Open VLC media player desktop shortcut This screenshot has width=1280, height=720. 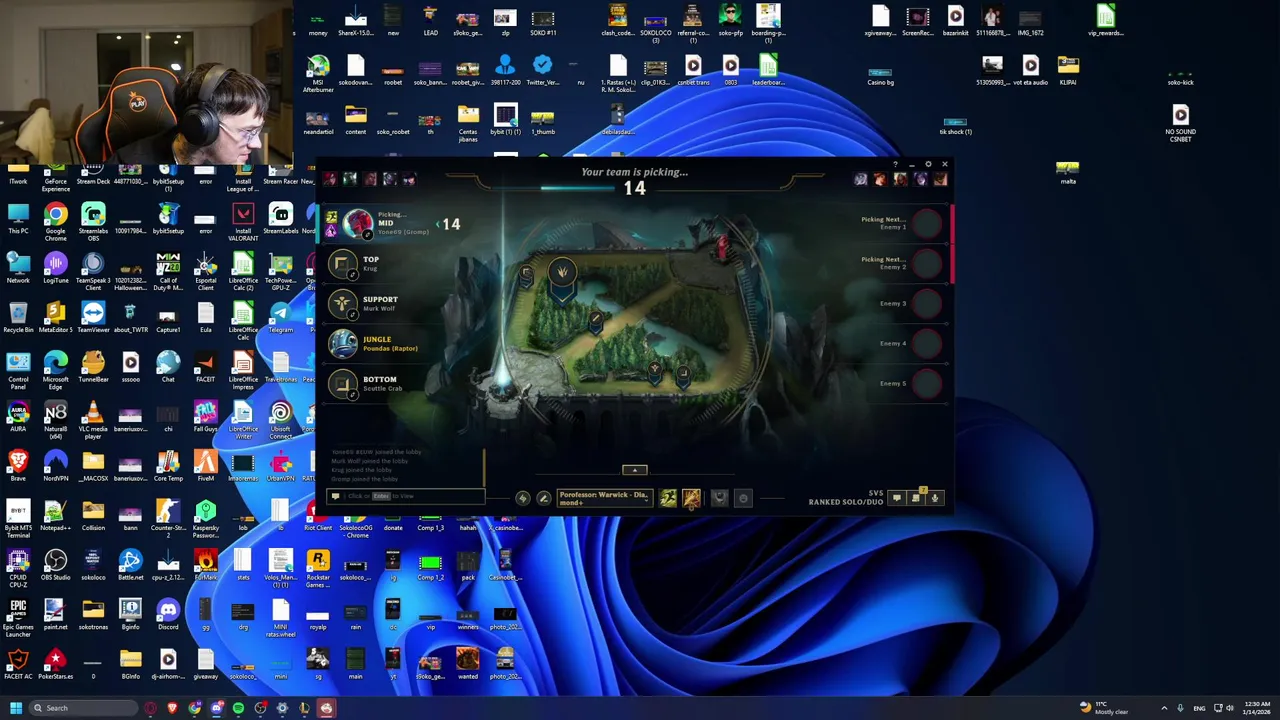[x=93, y=420]
